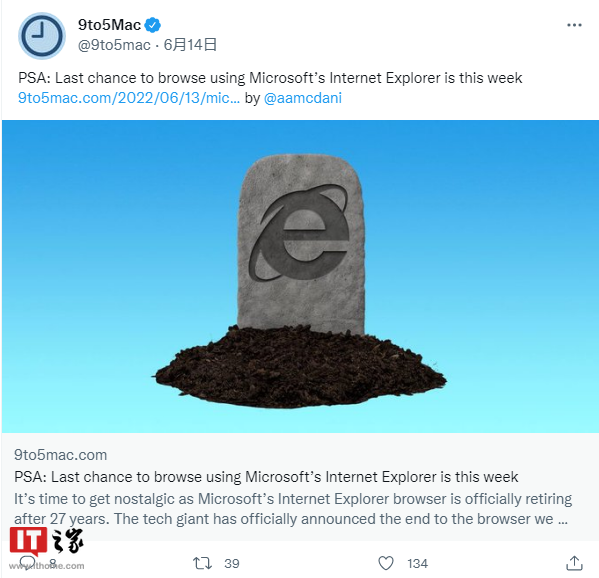Click the 9to5Mac display name
This screenshot has width=599, height=578.
[110, 25]
